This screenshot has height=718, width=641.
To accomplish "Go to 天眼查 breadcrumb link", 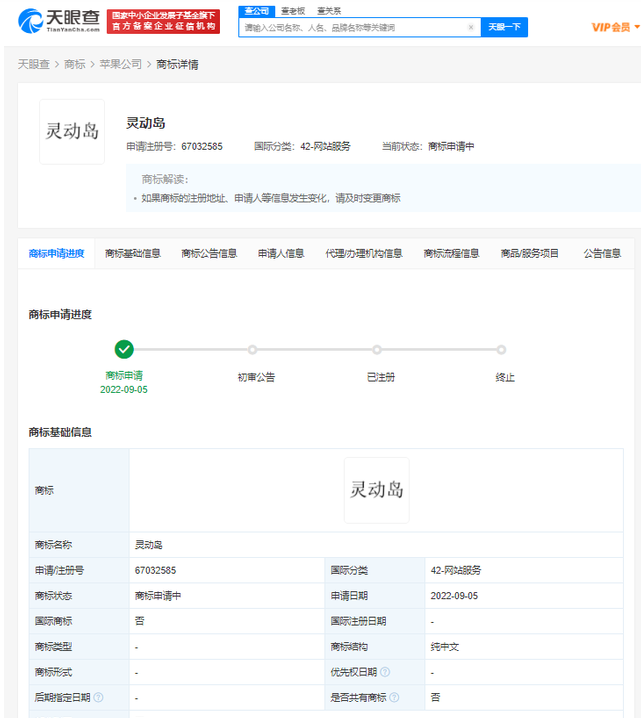I will point(34,64).
